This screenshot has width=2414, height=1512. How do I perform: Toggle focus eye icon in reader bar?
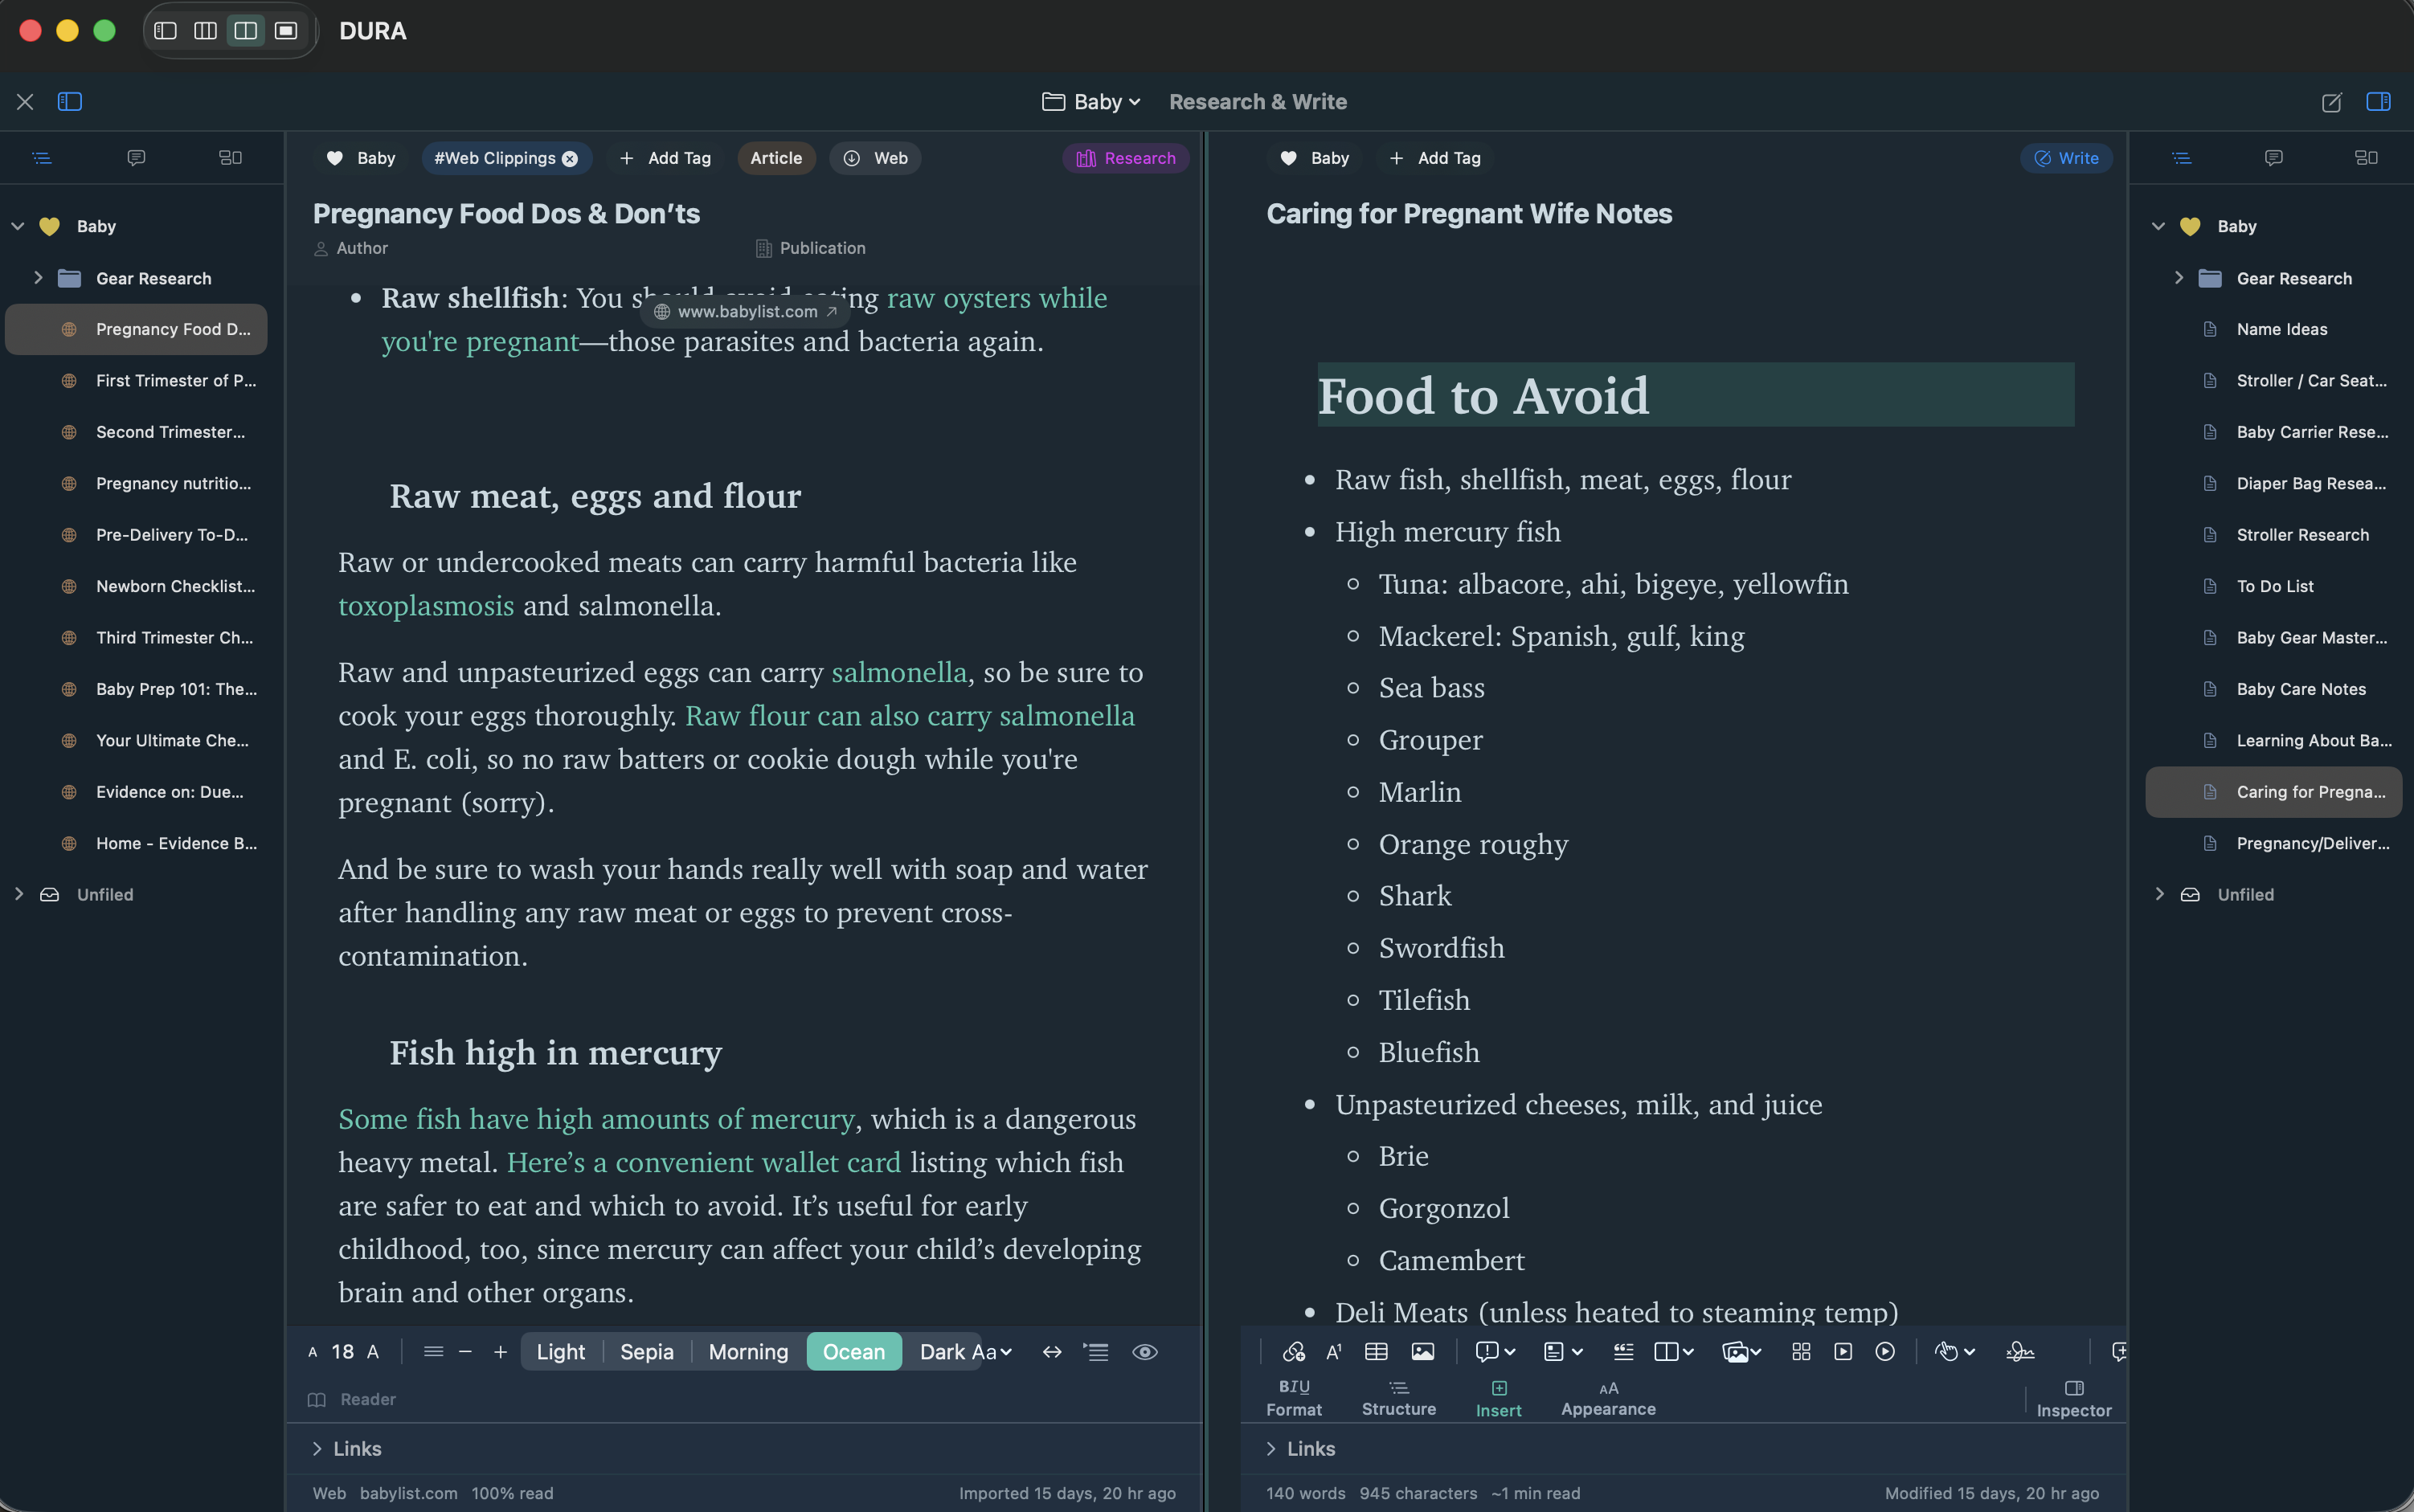coord(1144,1352)
